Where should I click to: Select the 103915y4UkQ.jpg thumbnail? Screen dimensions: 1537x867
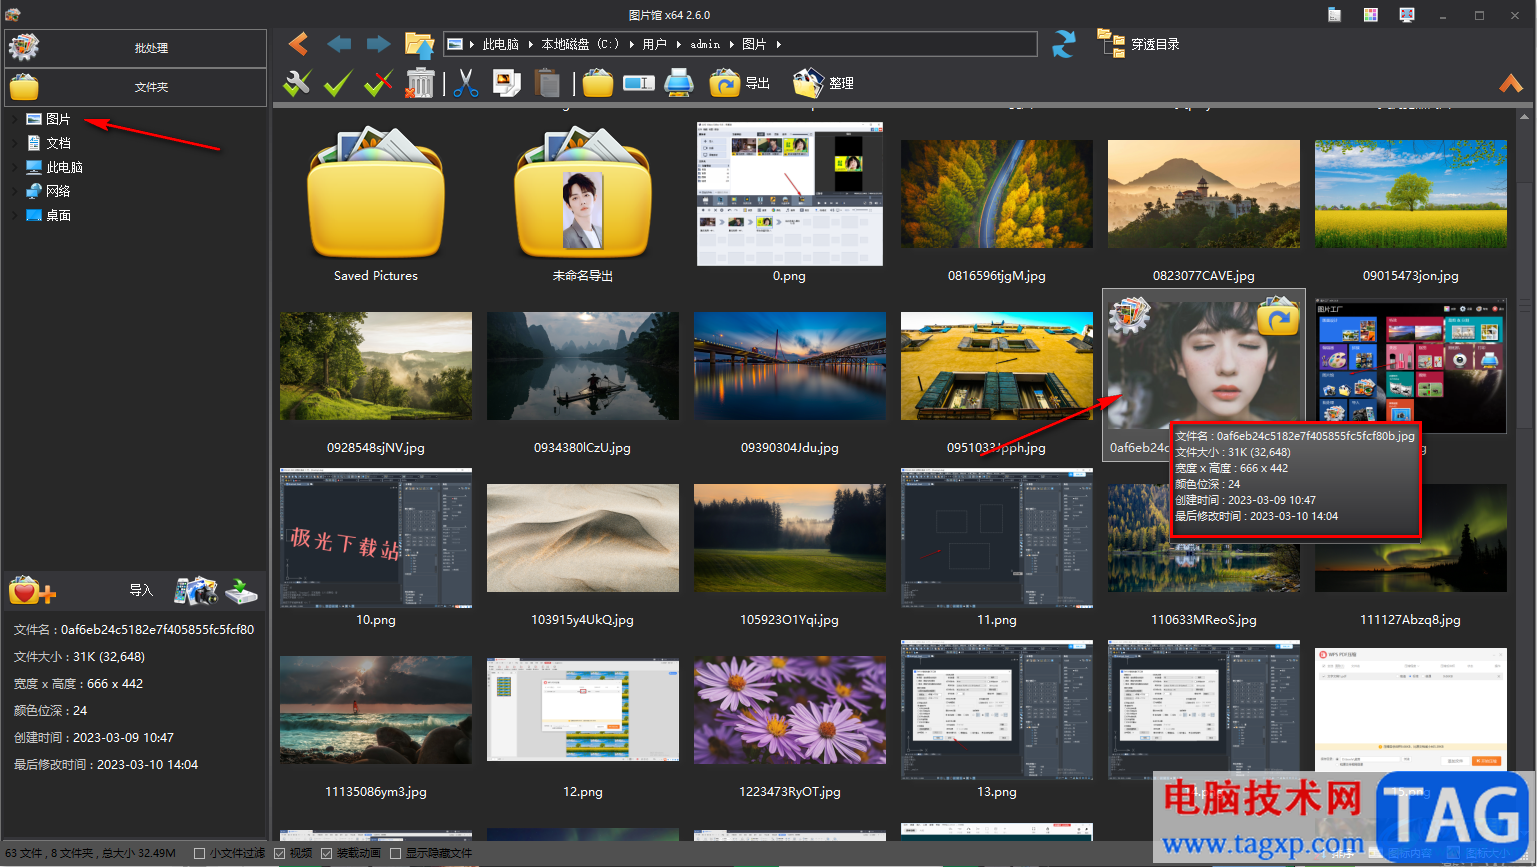[x=583, y=538]
